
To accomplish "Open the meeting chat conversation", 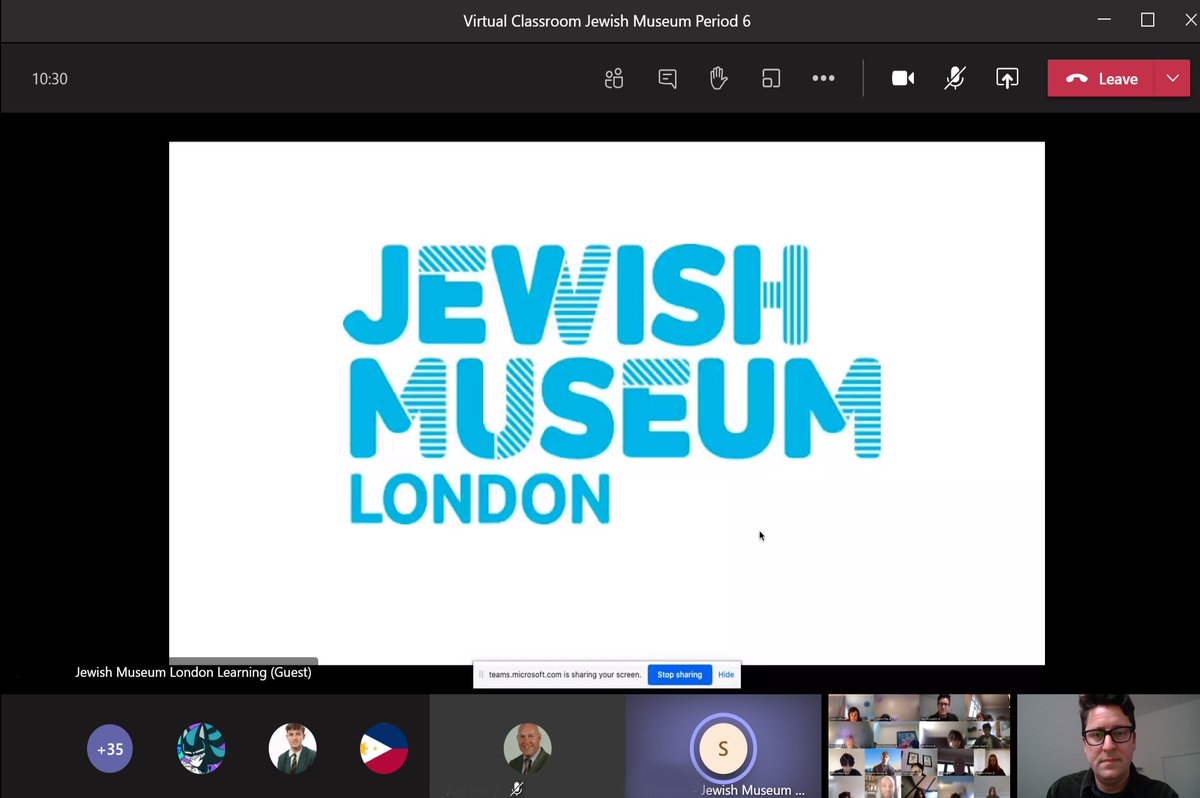I will [667, 79].
